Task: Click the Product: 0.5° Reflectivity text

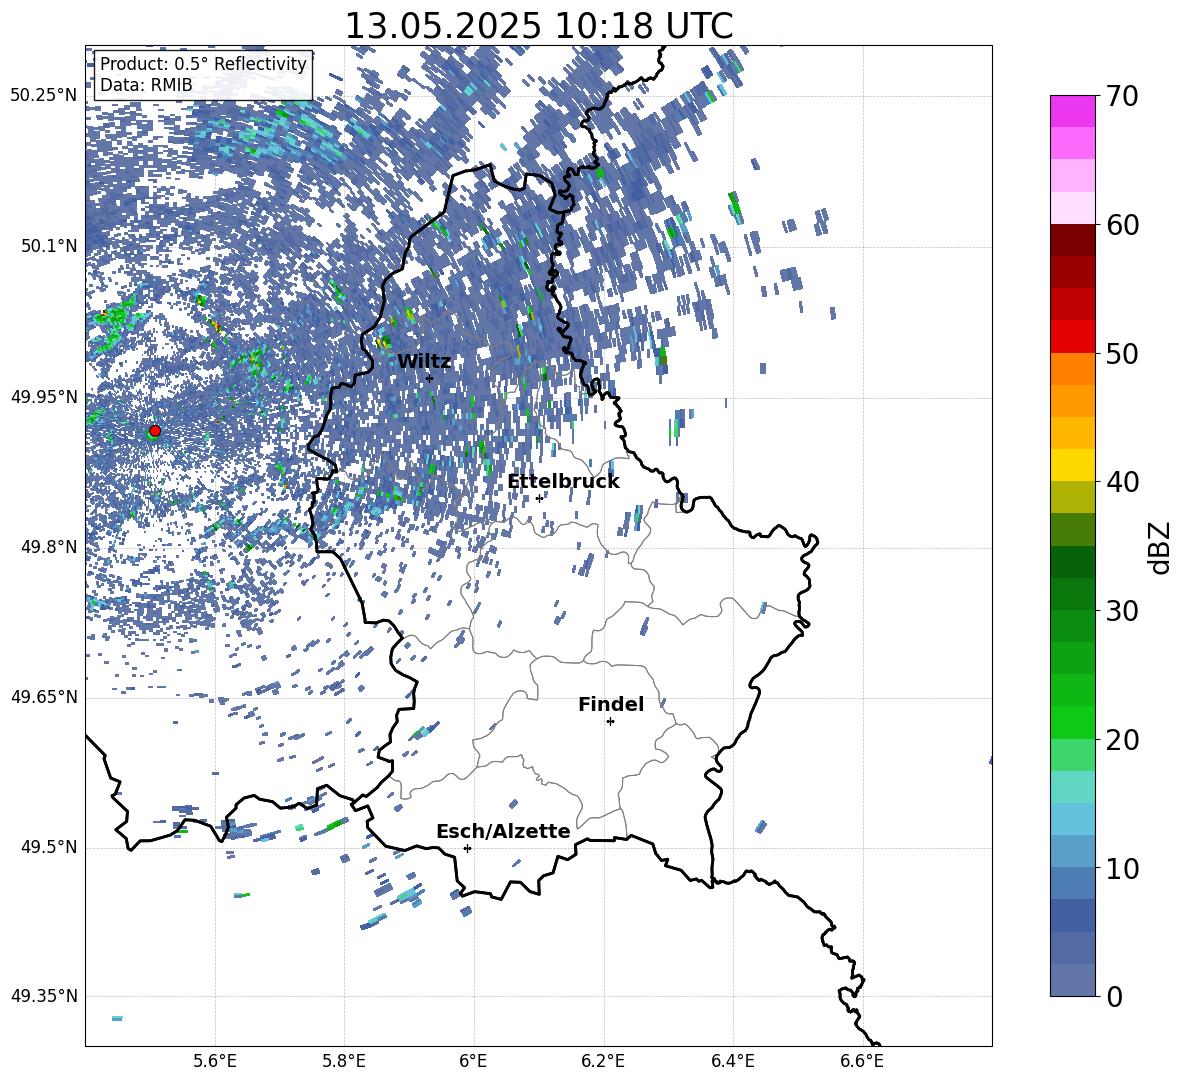Action: 203,64
